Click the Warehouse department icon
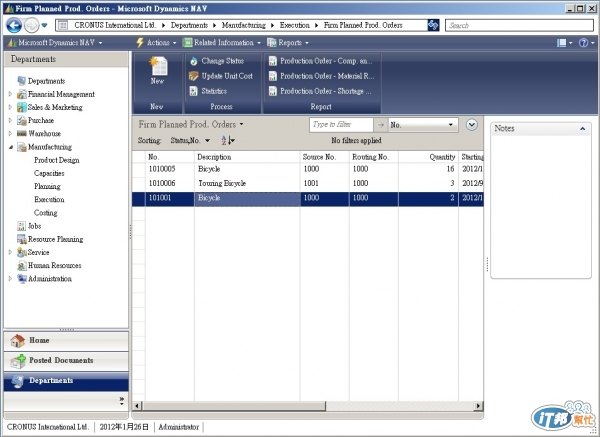600x437 pixels. click(22, 134)
